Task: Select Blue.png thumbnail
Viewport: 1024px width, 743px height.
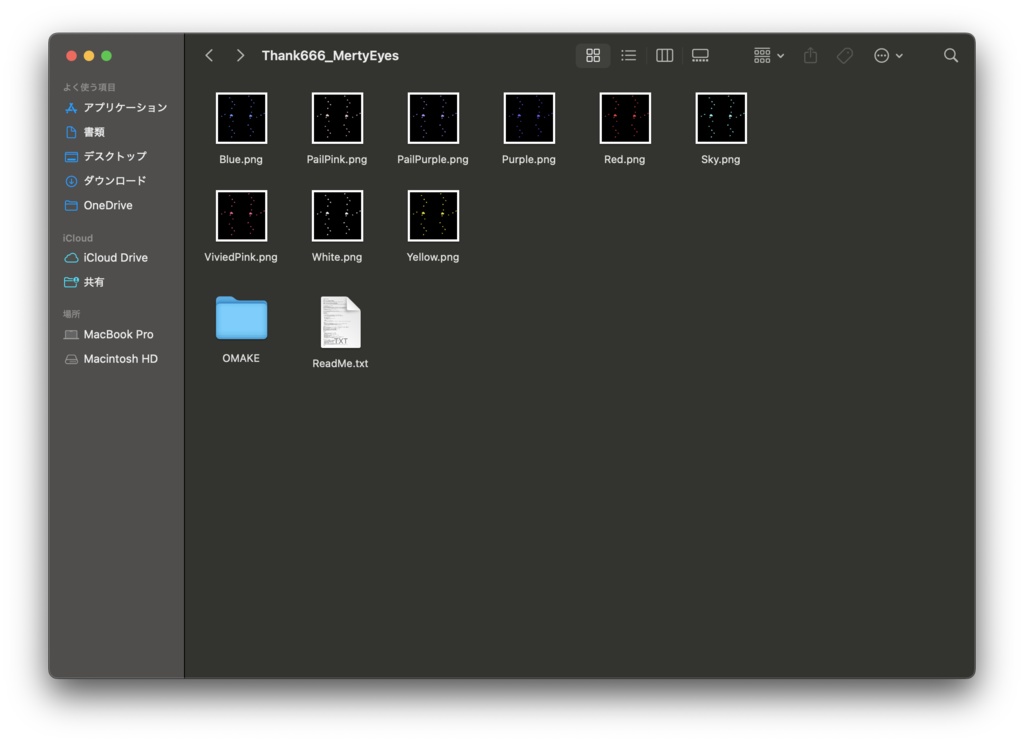Action: coord(241,118)
